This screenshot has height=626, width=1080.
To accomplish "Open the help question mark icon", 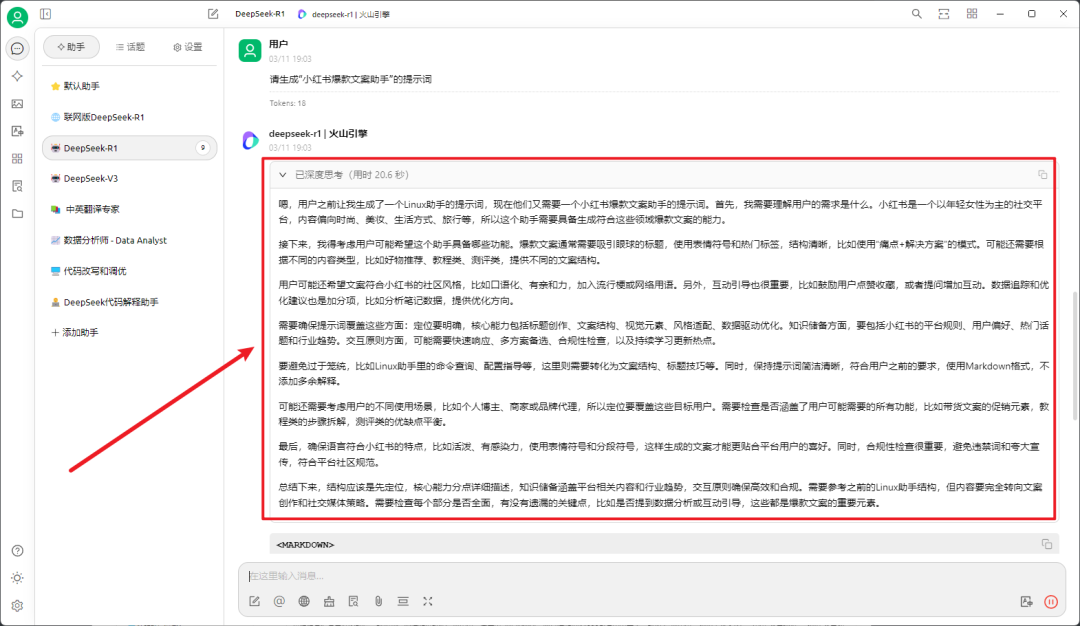I will [x=17, y=550].
